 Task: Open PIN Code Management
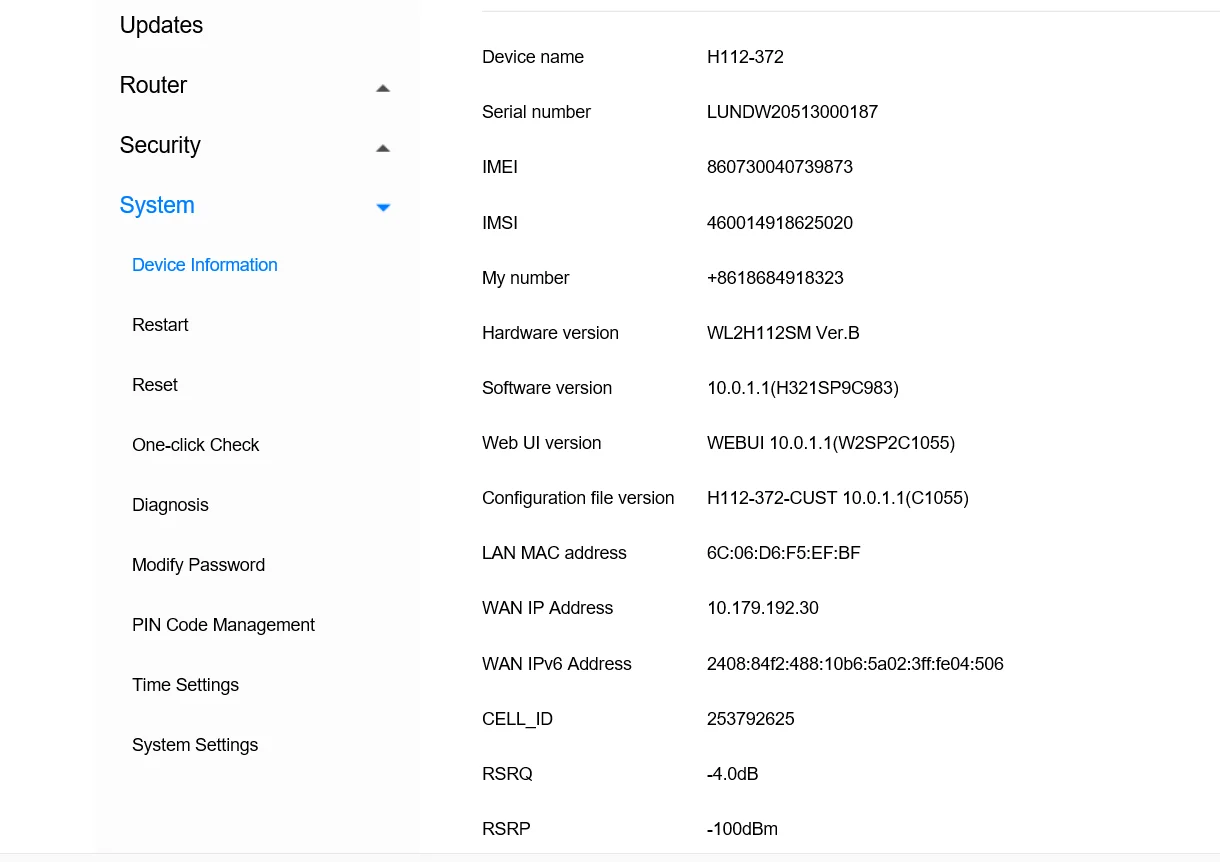[223, 625]
